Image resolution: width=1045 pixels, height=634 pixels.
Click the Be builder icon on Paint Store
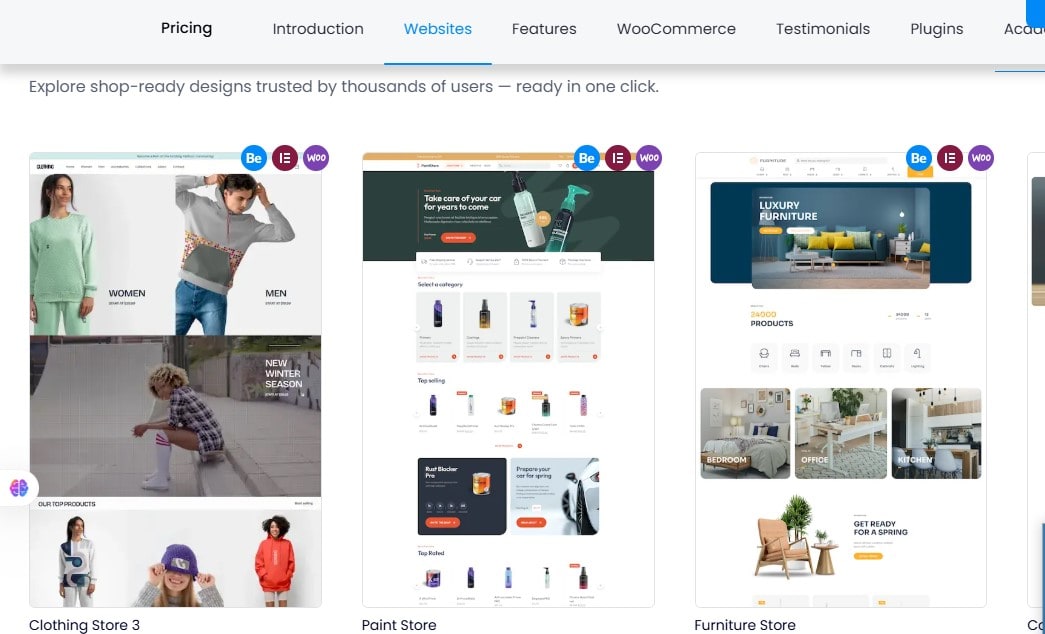coord(586,158)
